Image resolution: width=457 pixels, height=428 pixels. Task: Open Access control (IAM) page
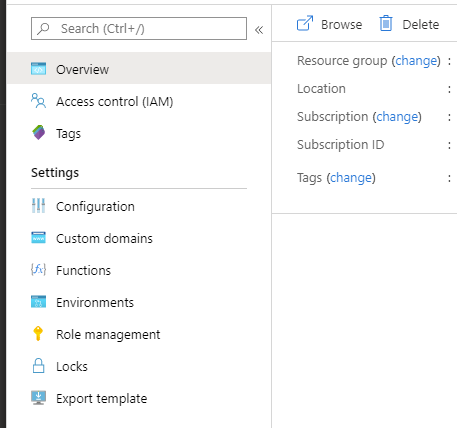(139, 101)
